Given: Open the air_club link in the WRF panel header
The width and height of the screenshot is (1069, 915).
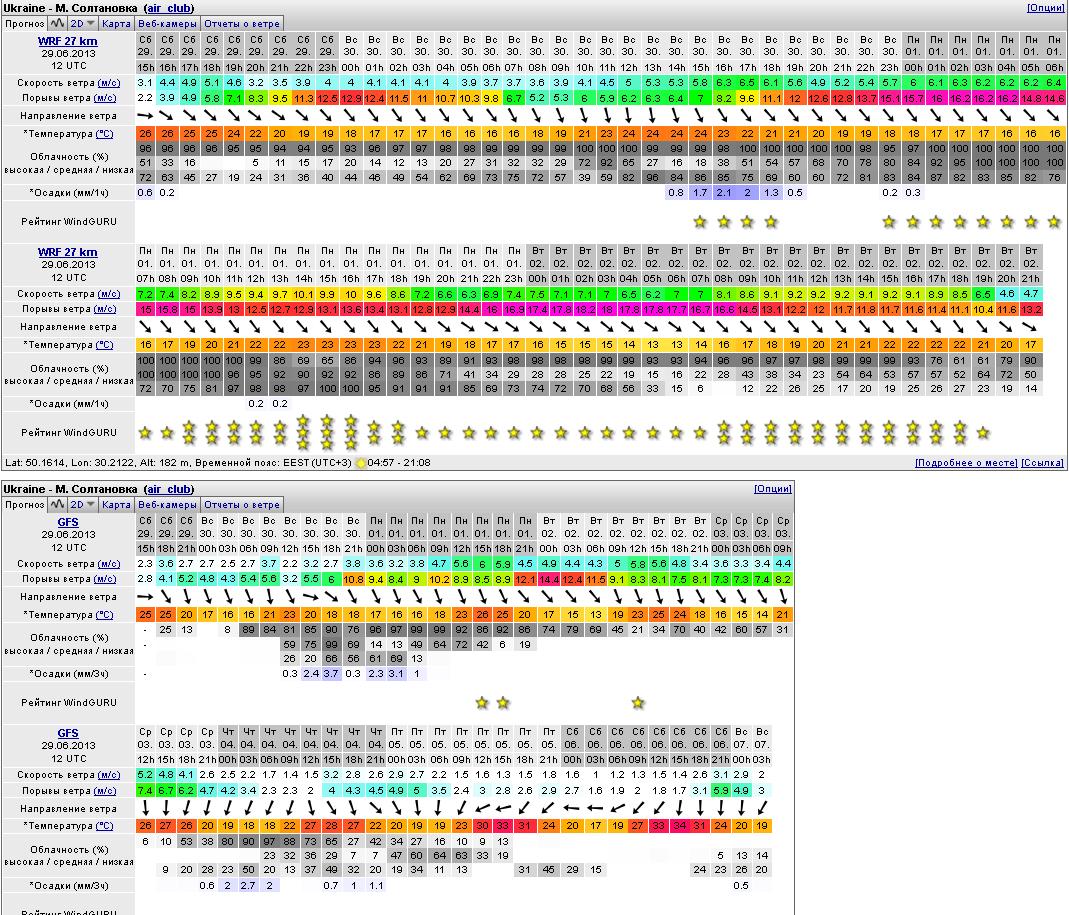Looking at the screenshot, I should point(169,8).
